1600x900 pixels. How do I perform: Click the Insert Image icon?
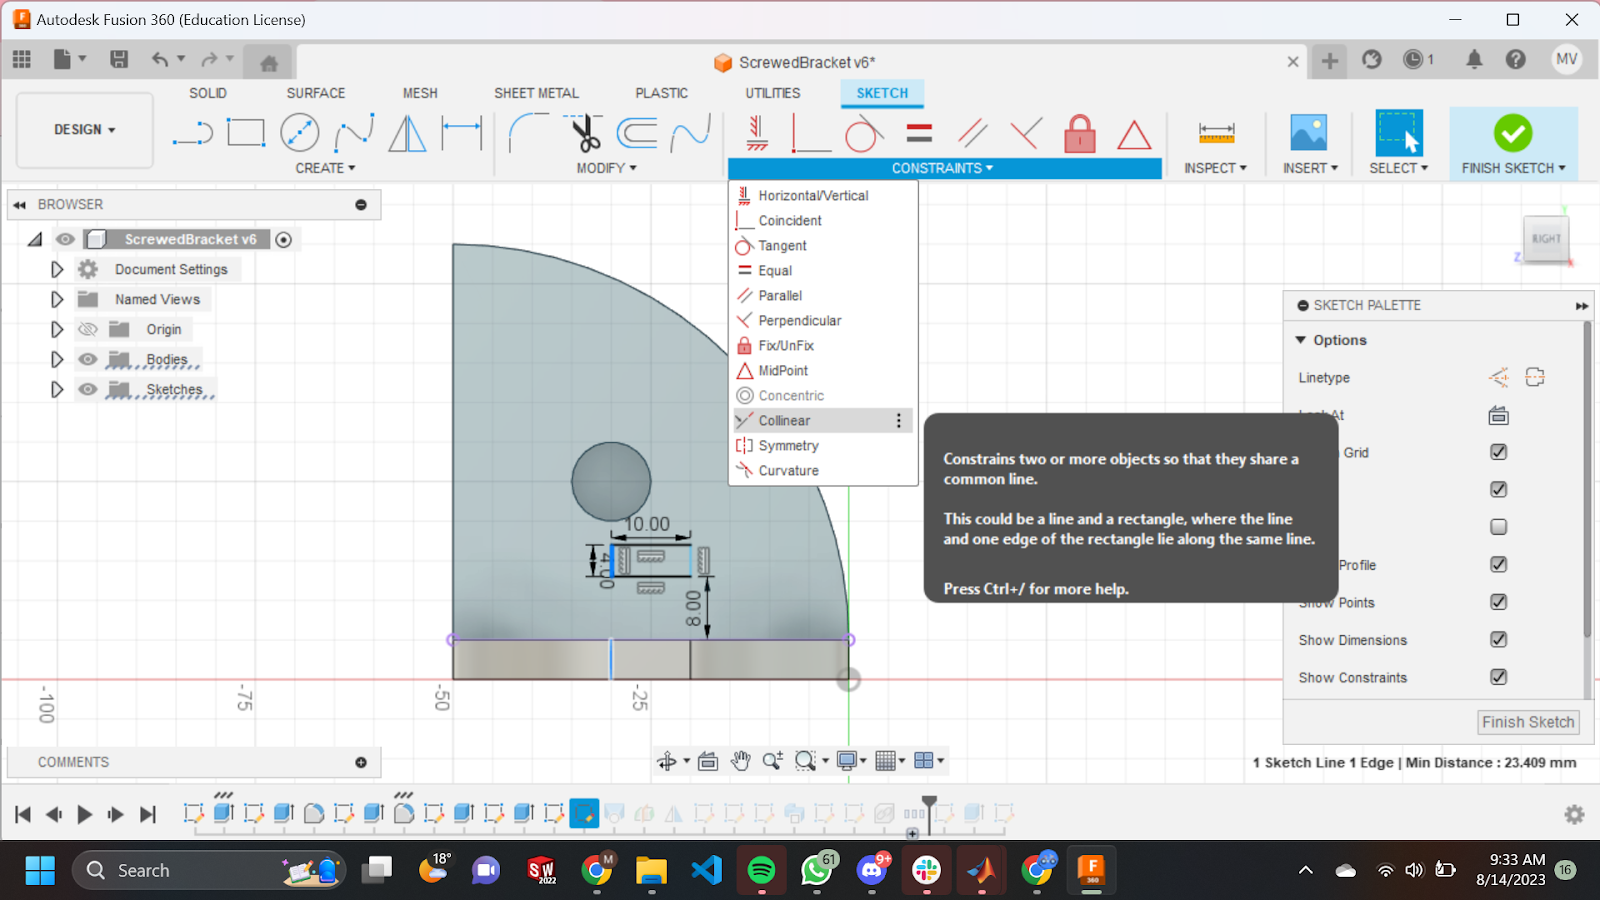pos(1309,133)
